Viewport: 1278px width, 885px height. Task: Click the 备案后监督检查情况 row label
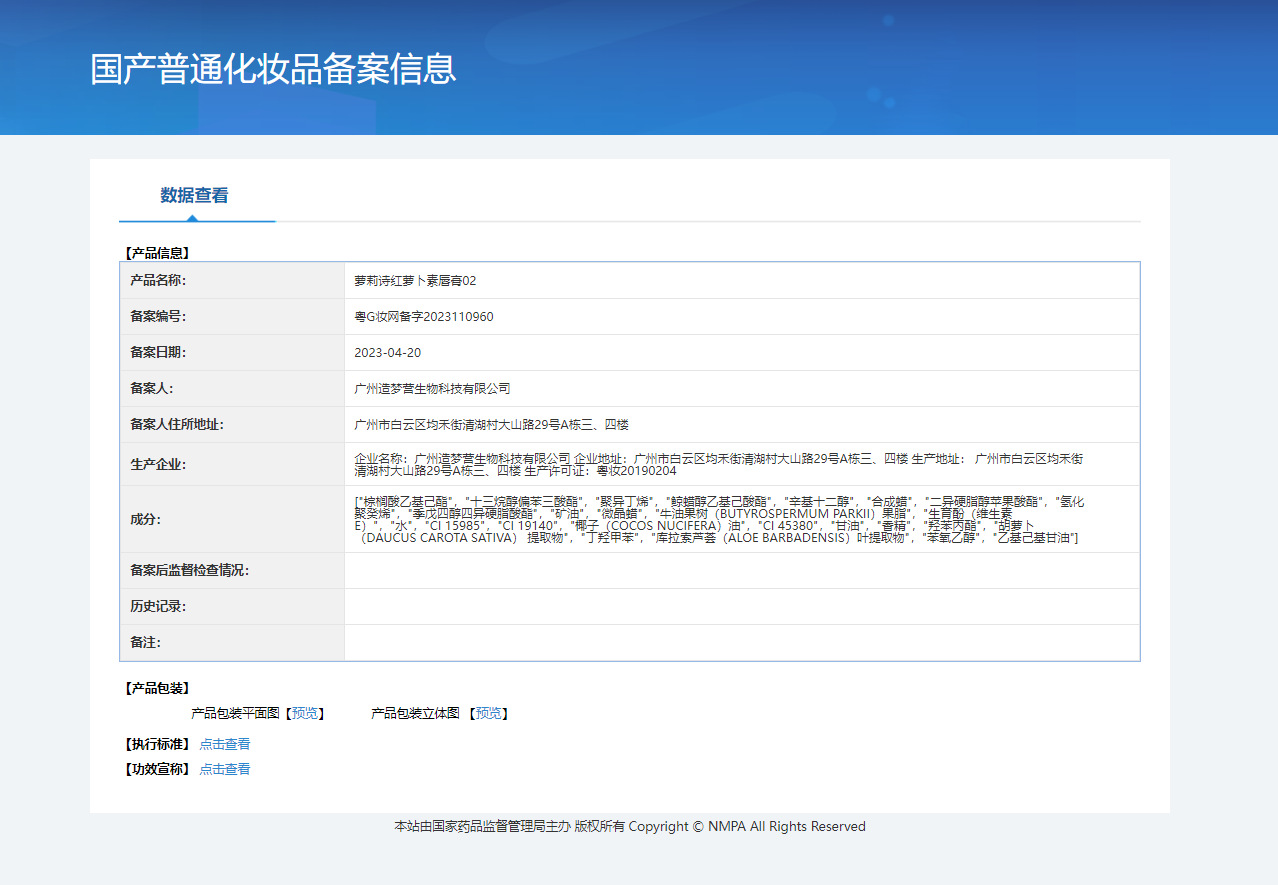189,570
